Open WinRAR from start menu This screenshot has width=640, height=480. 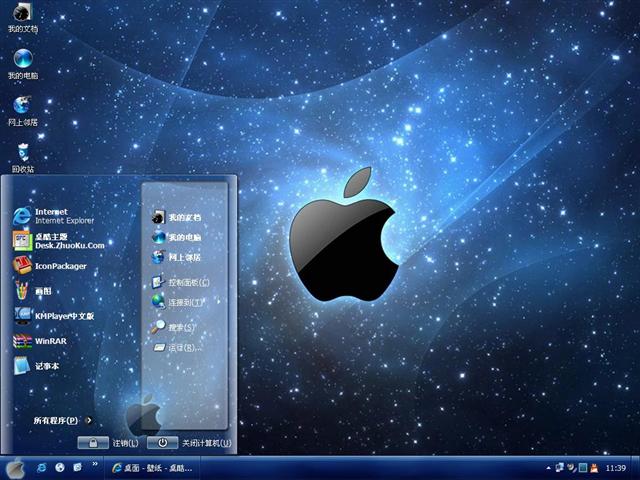40,341
